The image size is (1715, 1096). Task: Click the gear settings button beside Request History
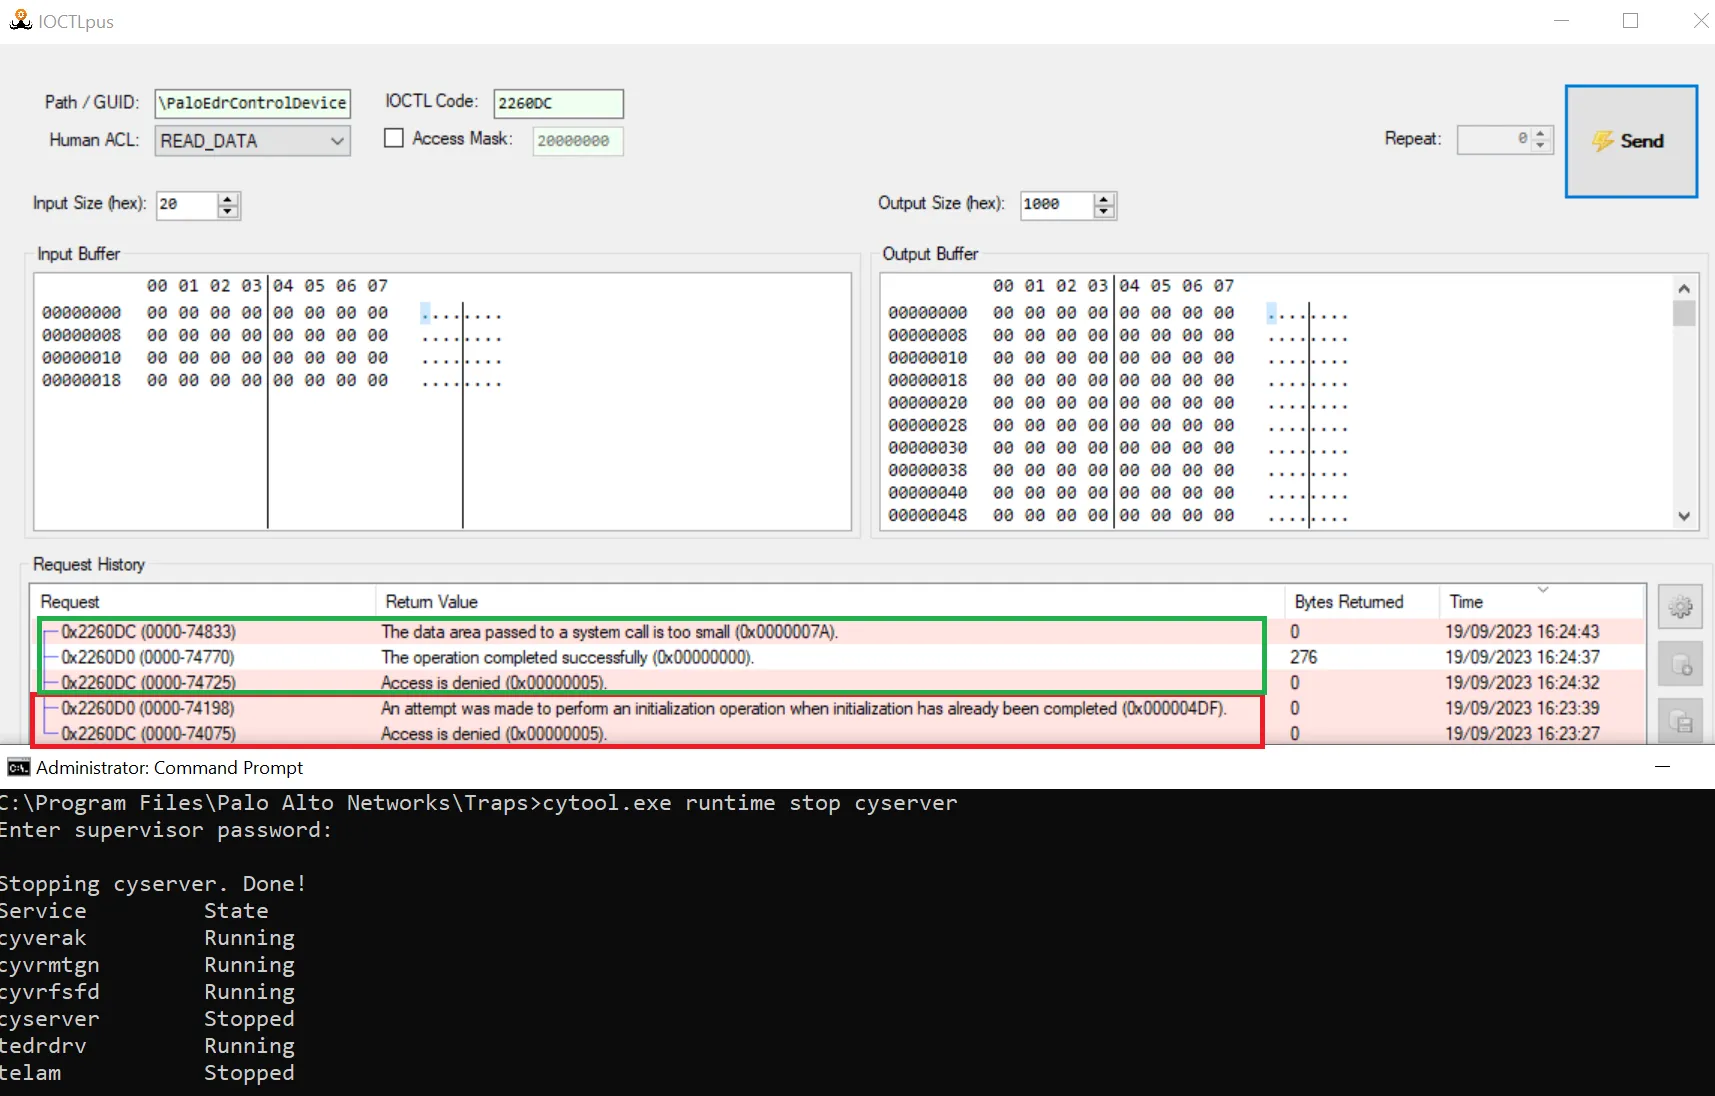click(x=1680, y=607)
